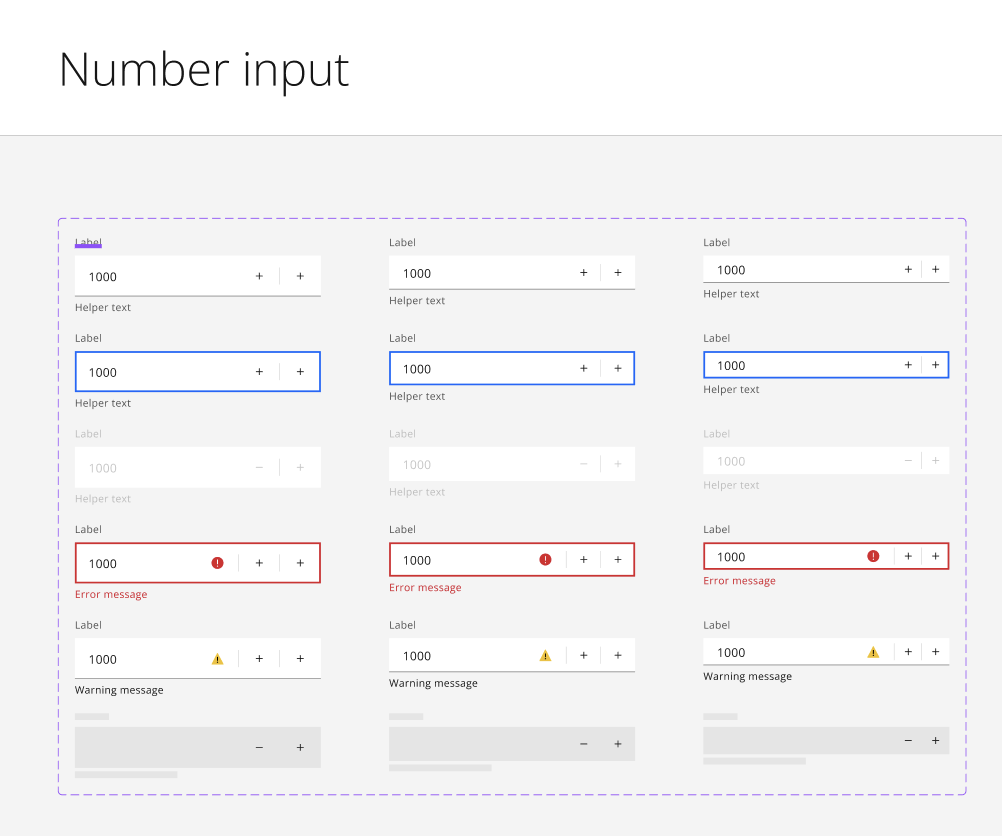This screenshot has width=1002, height=836.
Task: Click the 'Label' text above the large error input
Action: click(88, 529)
